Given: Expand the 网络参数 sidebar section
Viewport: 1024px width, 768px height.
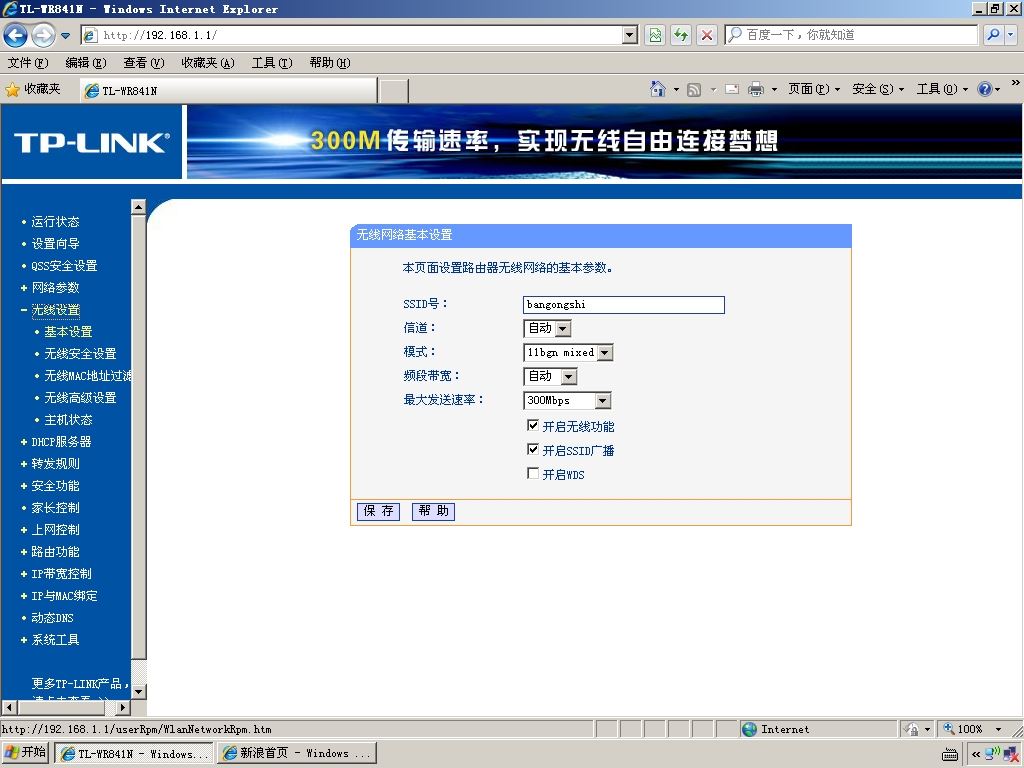Looking at the screenshot, I should pos(56,288).
